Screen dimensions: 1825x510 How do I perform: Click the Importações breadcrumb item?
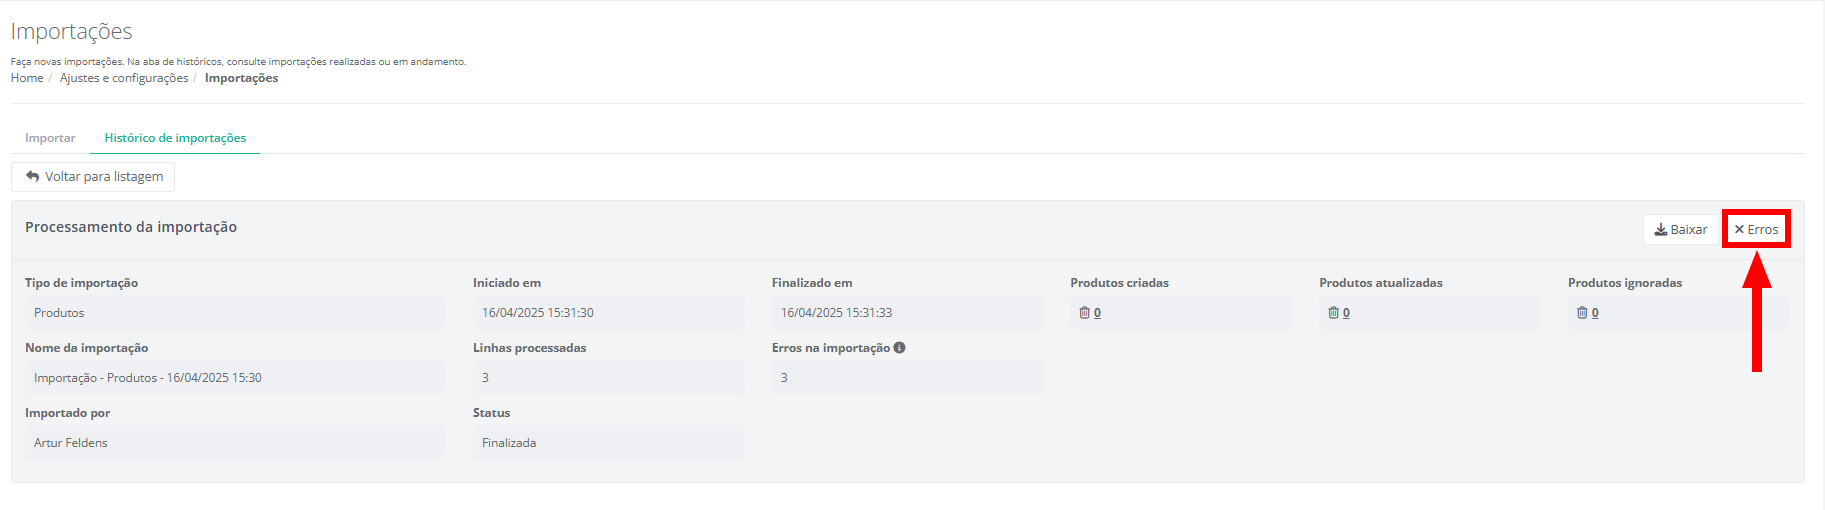(241, 78)
